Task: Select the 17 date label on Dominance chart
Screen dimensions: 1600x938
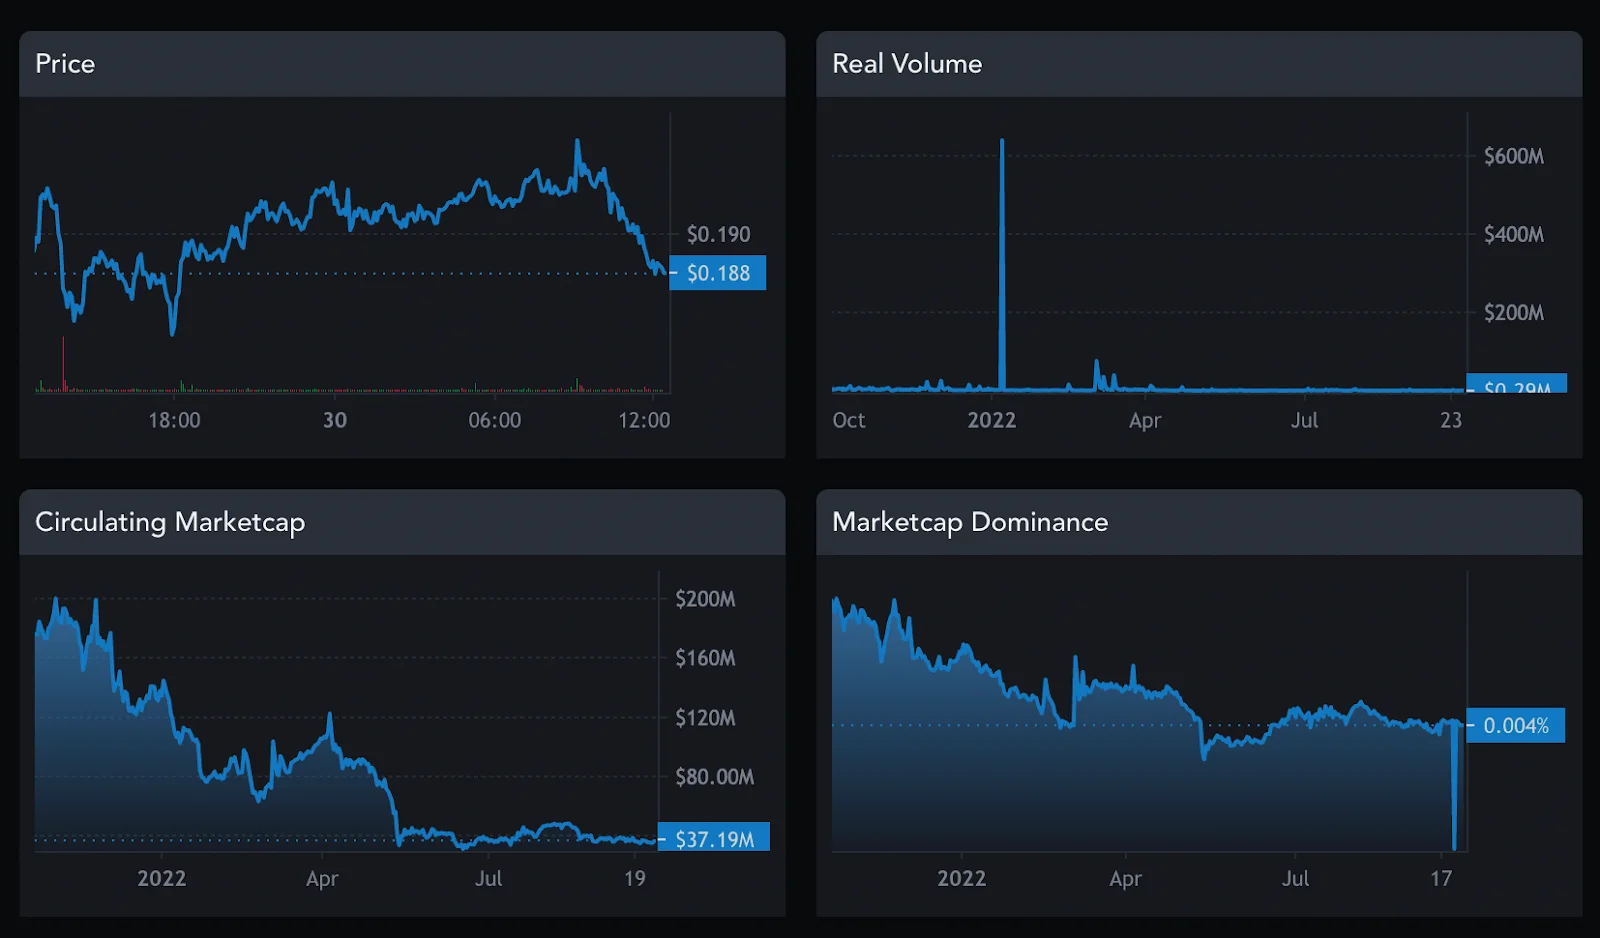Action: [1440, 878]
